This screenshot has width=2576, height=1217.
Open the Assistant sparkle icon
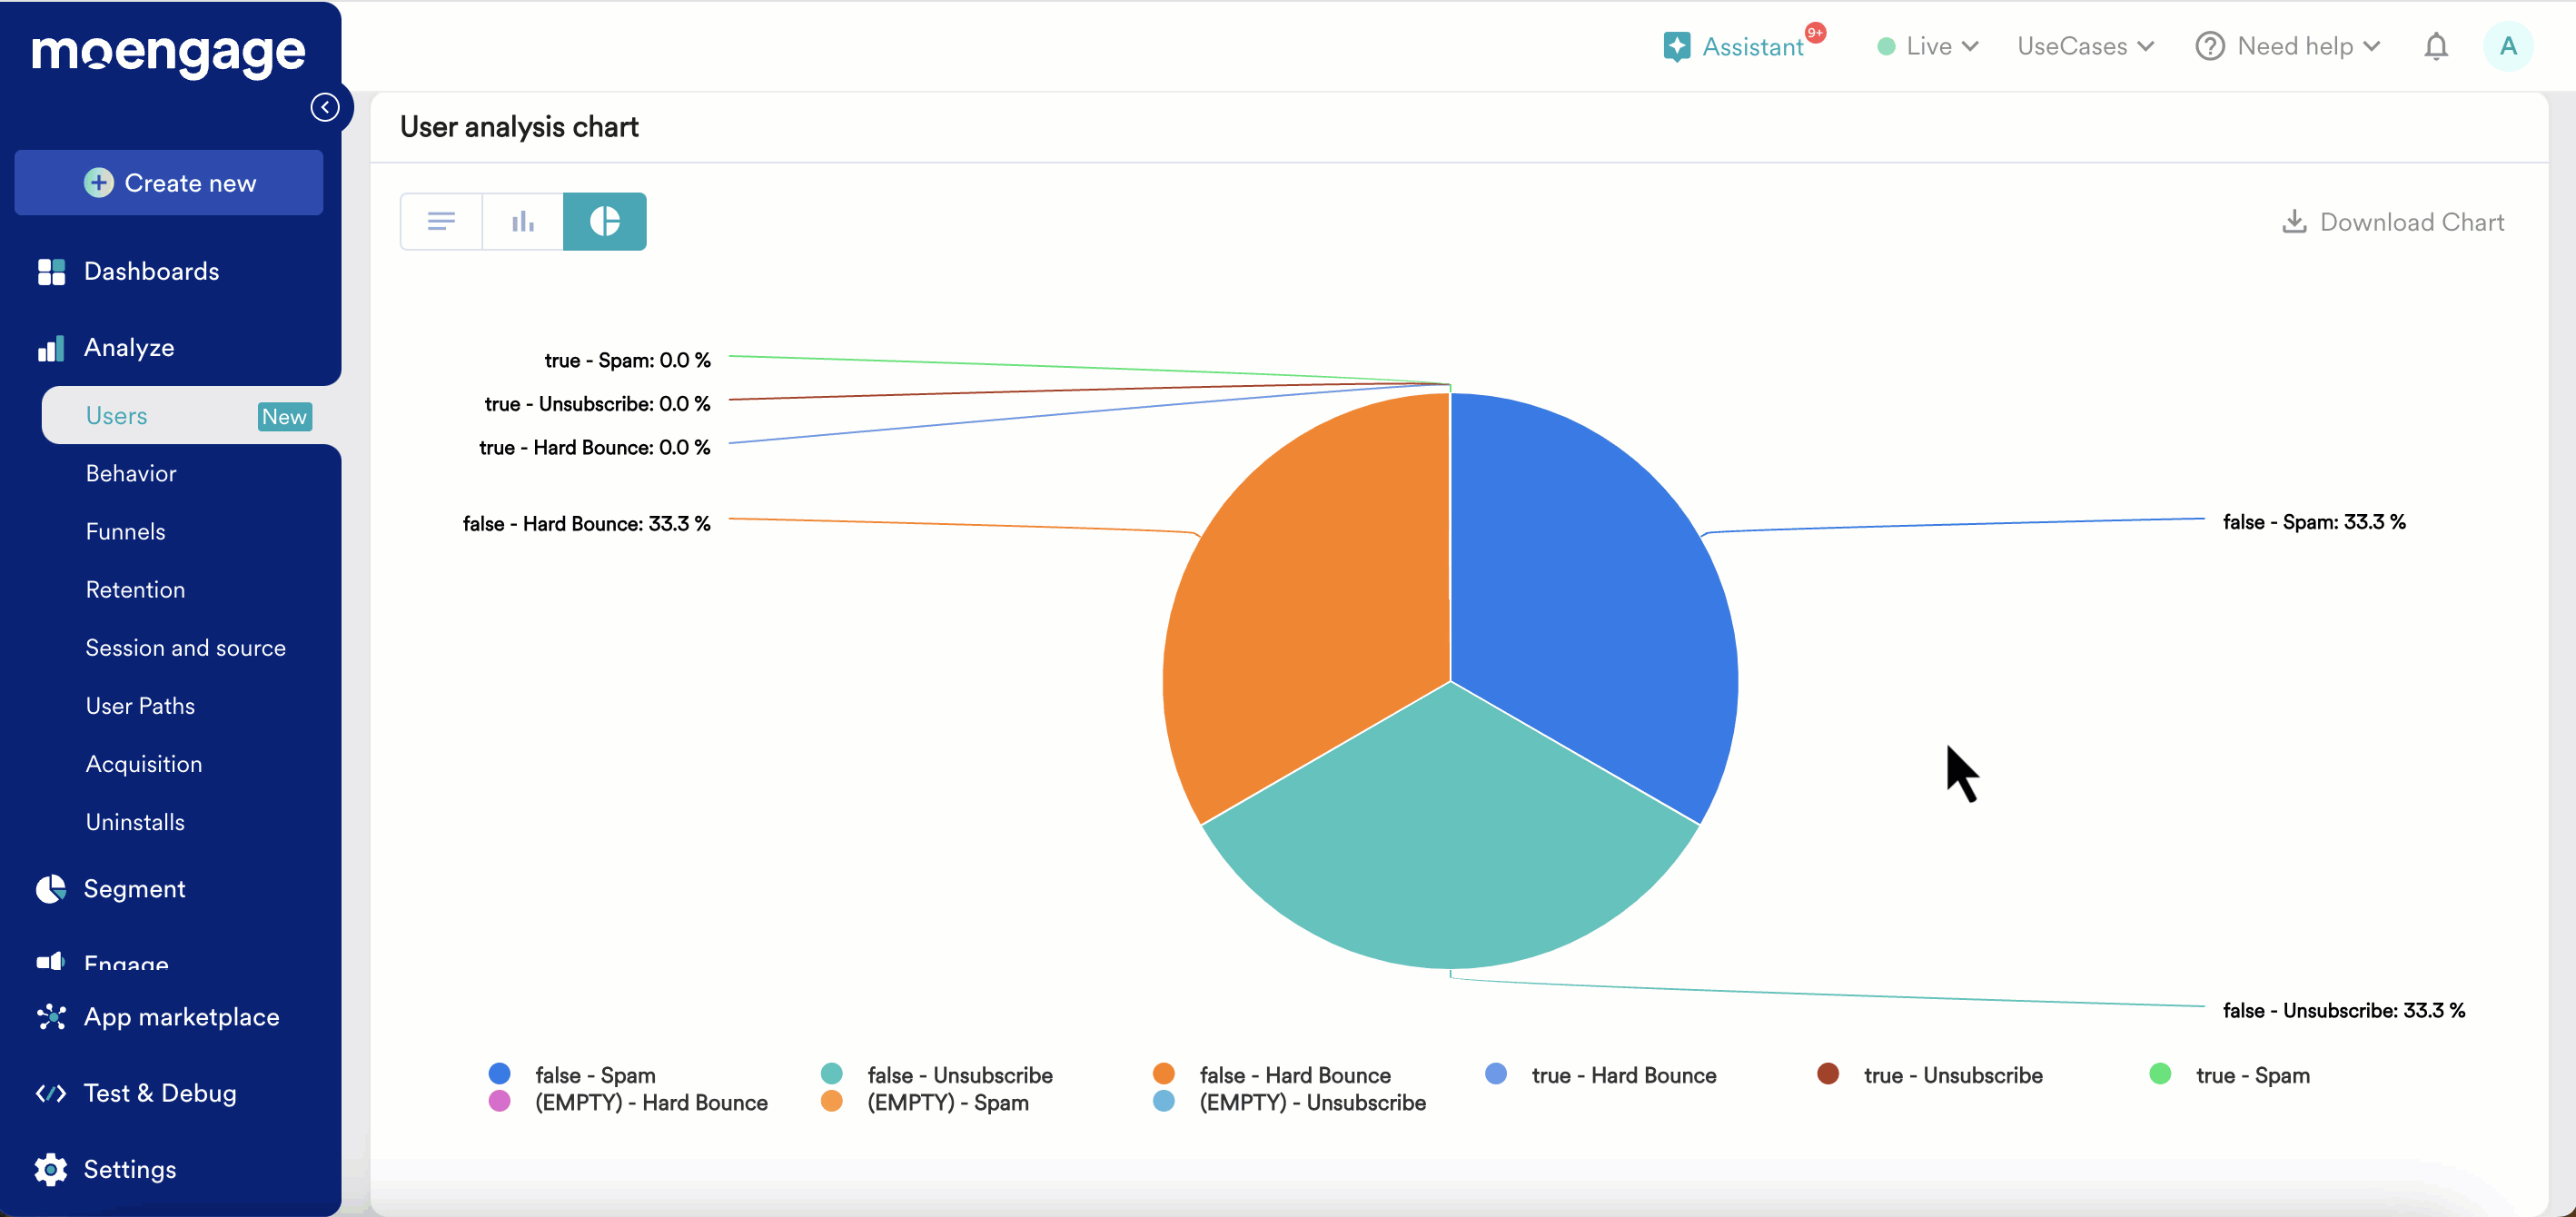coord(1677,47)
